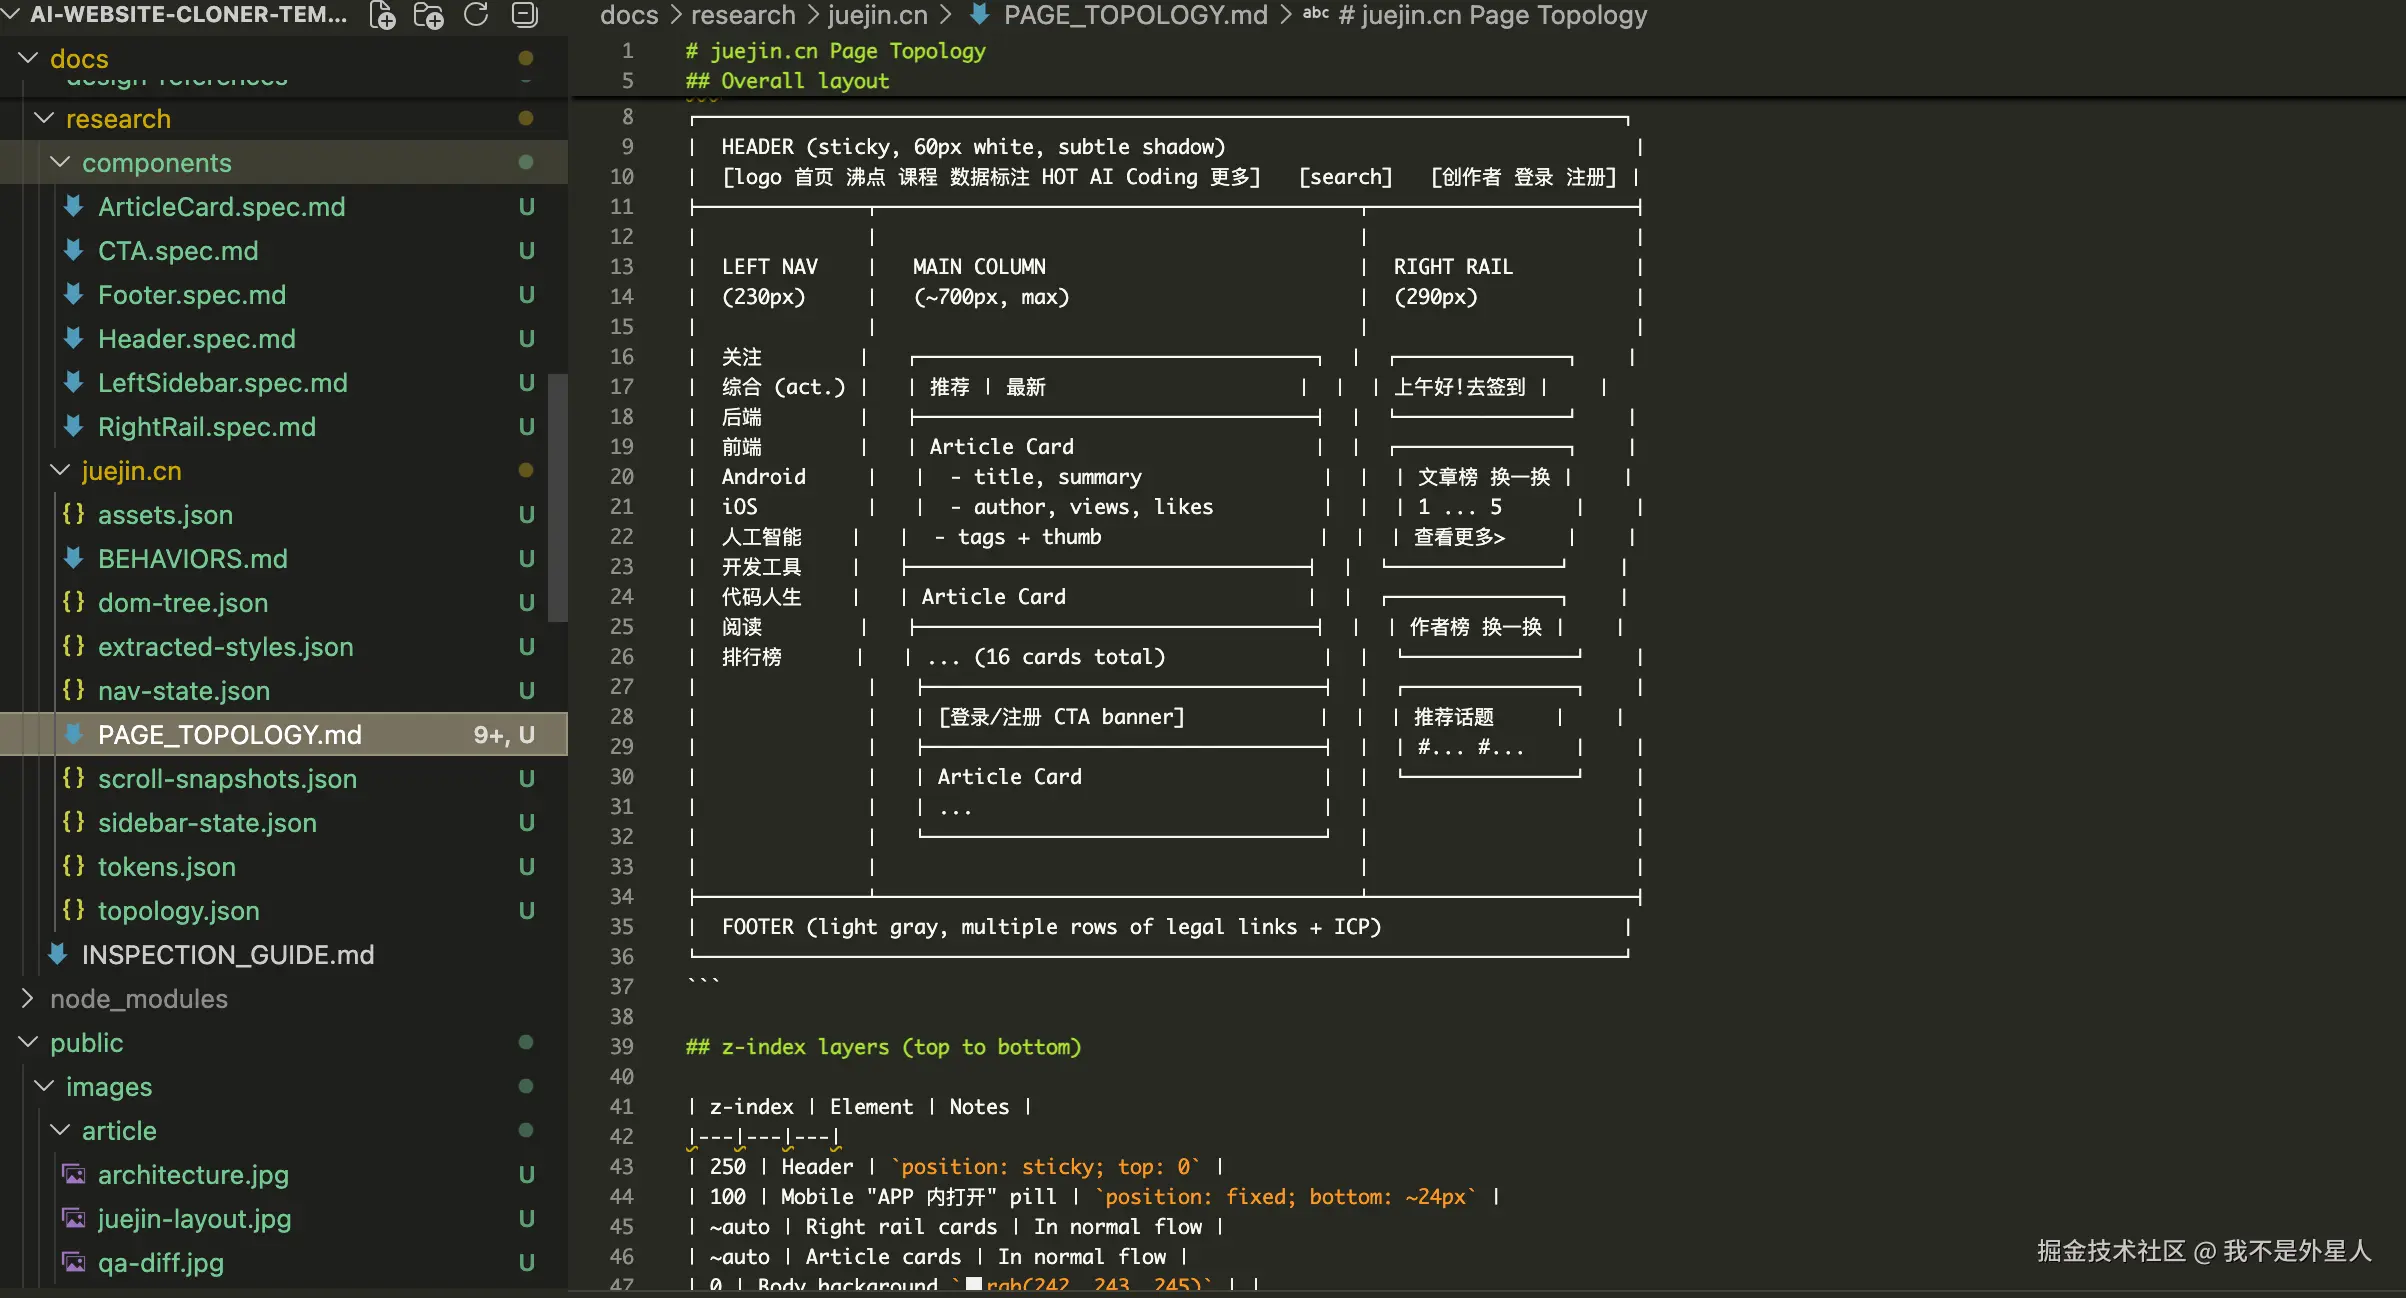2406x1298 pixels.
Task: Collapse all folders in explorer
Action: pyautogui.click(x=524, y=15)
